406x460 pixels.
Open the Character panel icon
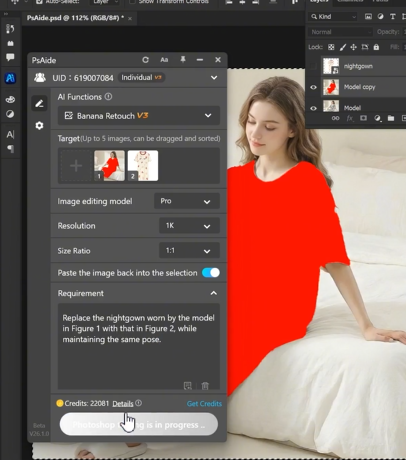[x=10, y=135]
